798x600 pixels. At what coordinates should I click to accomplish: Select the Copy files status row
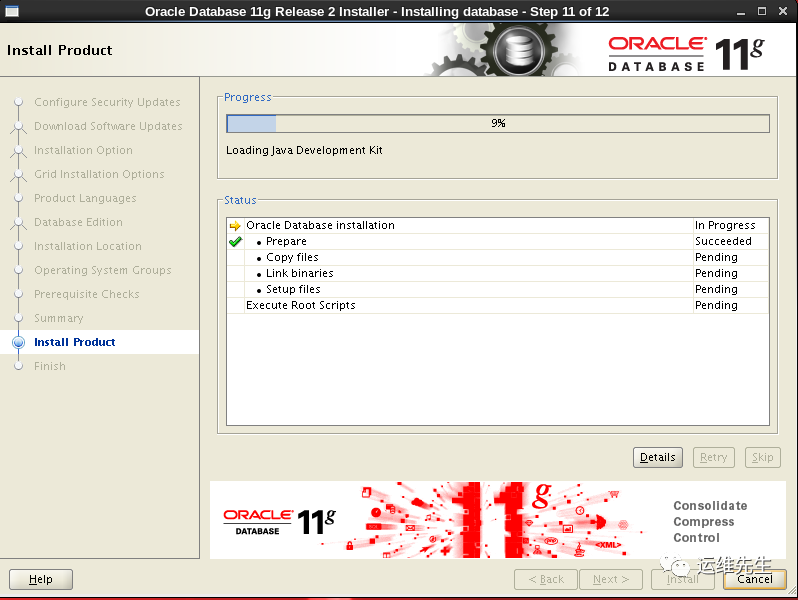click(x=498, y=258)
